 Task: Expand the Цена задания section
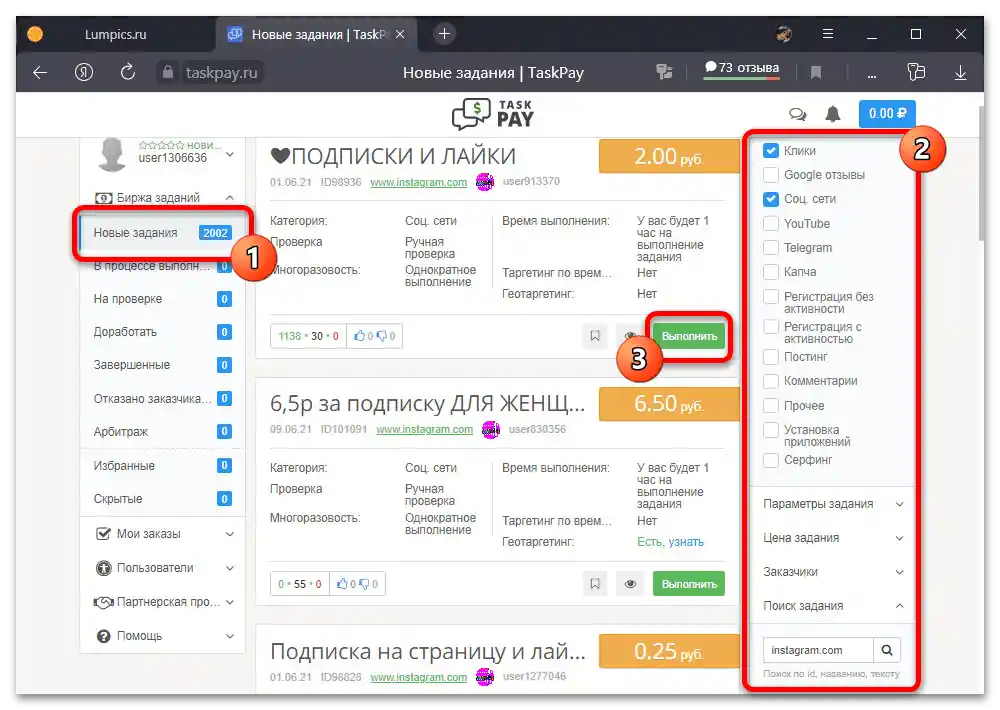[x=833, y=538]
